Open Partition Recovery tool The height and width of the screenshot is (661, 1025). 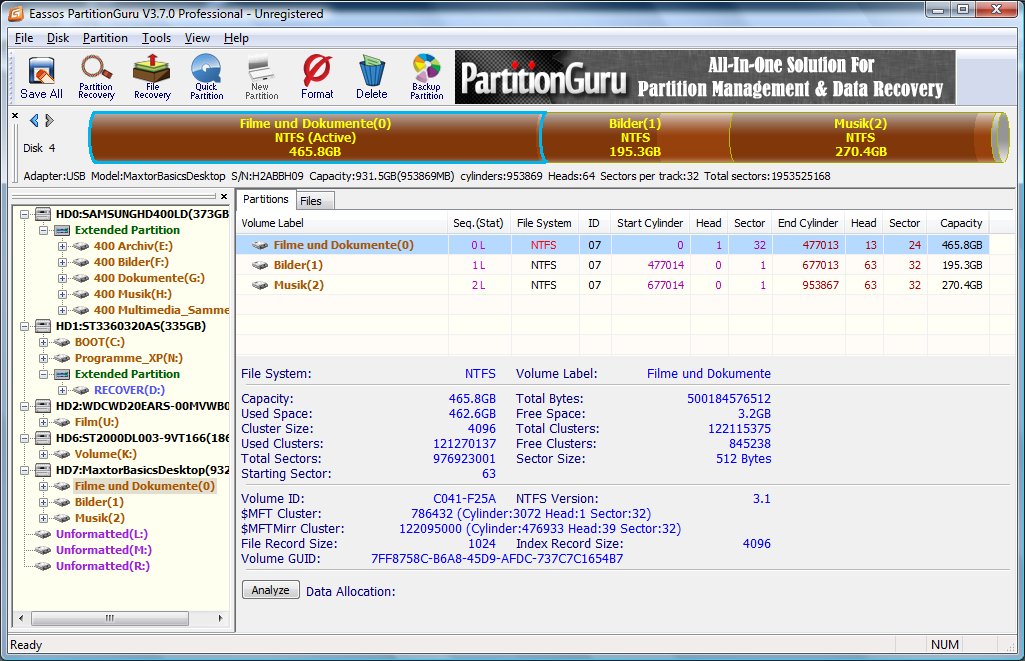tap(96, 77)
